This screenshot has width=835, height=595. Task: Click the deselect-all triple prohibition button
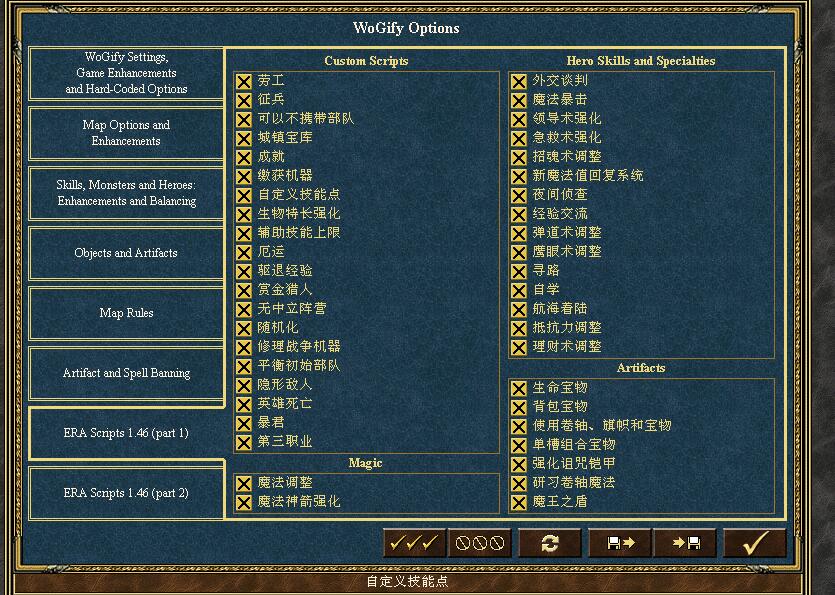tap(480, 543)
